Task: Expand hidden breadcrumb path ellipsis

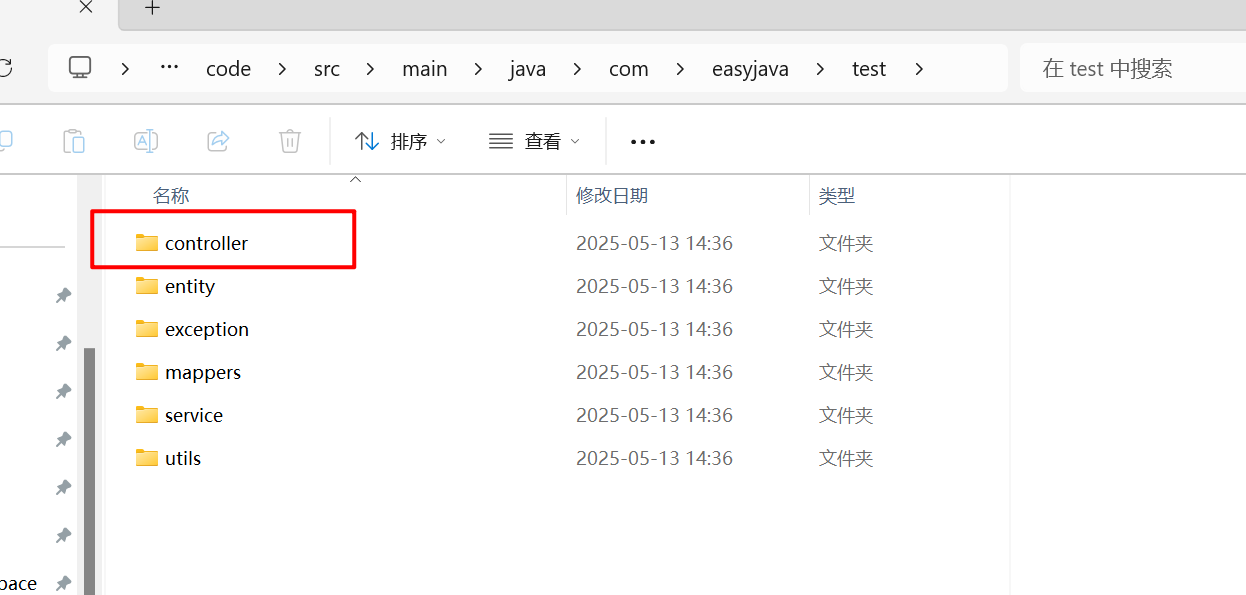Action: (x=169, y=68)
